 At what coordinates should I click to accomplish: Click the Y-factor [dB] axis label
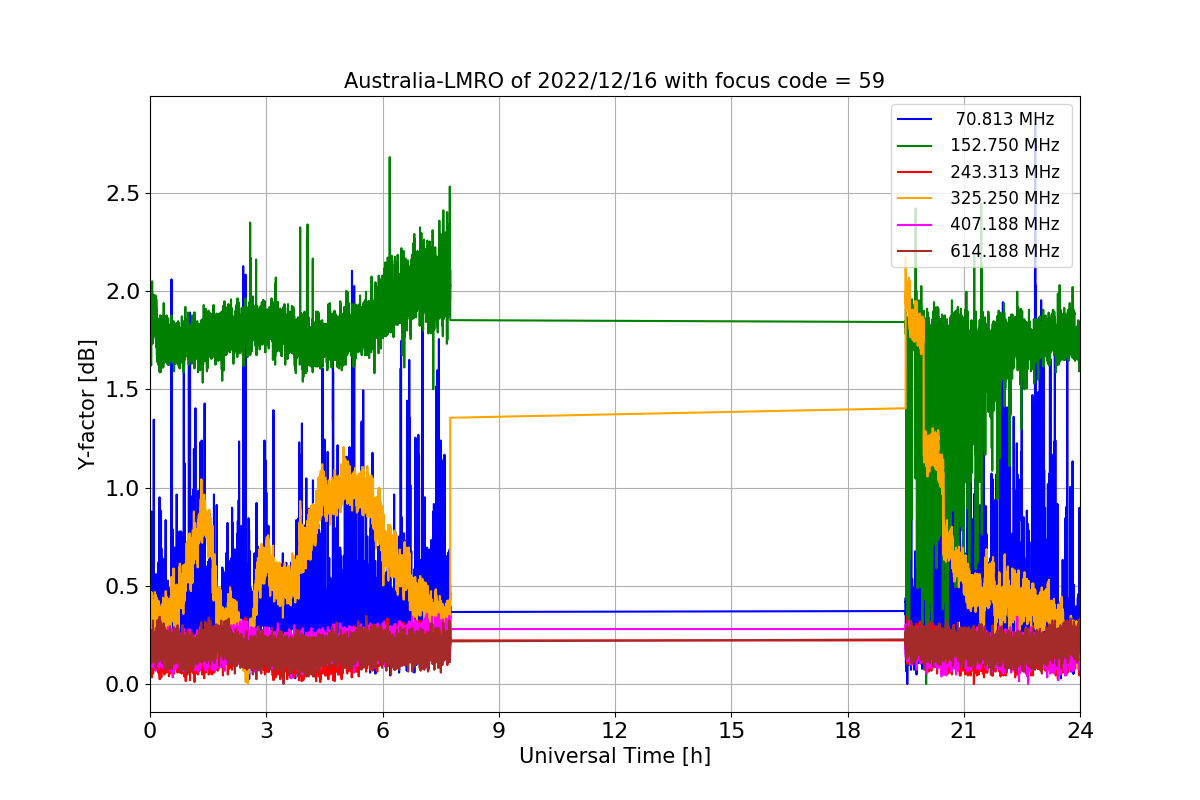87,404
